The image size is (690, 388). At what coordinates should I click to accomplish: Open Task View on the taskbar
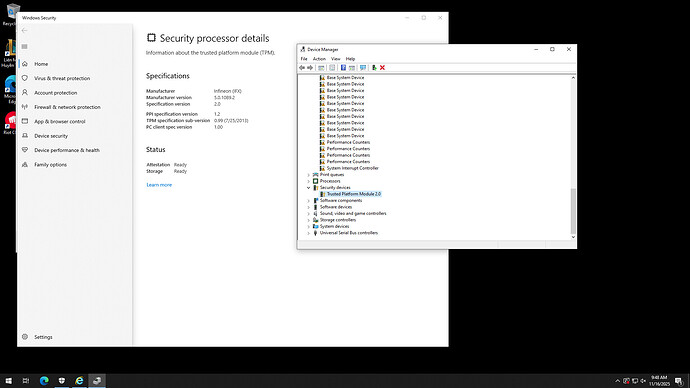pyautogui.click(x=26, y=381)
